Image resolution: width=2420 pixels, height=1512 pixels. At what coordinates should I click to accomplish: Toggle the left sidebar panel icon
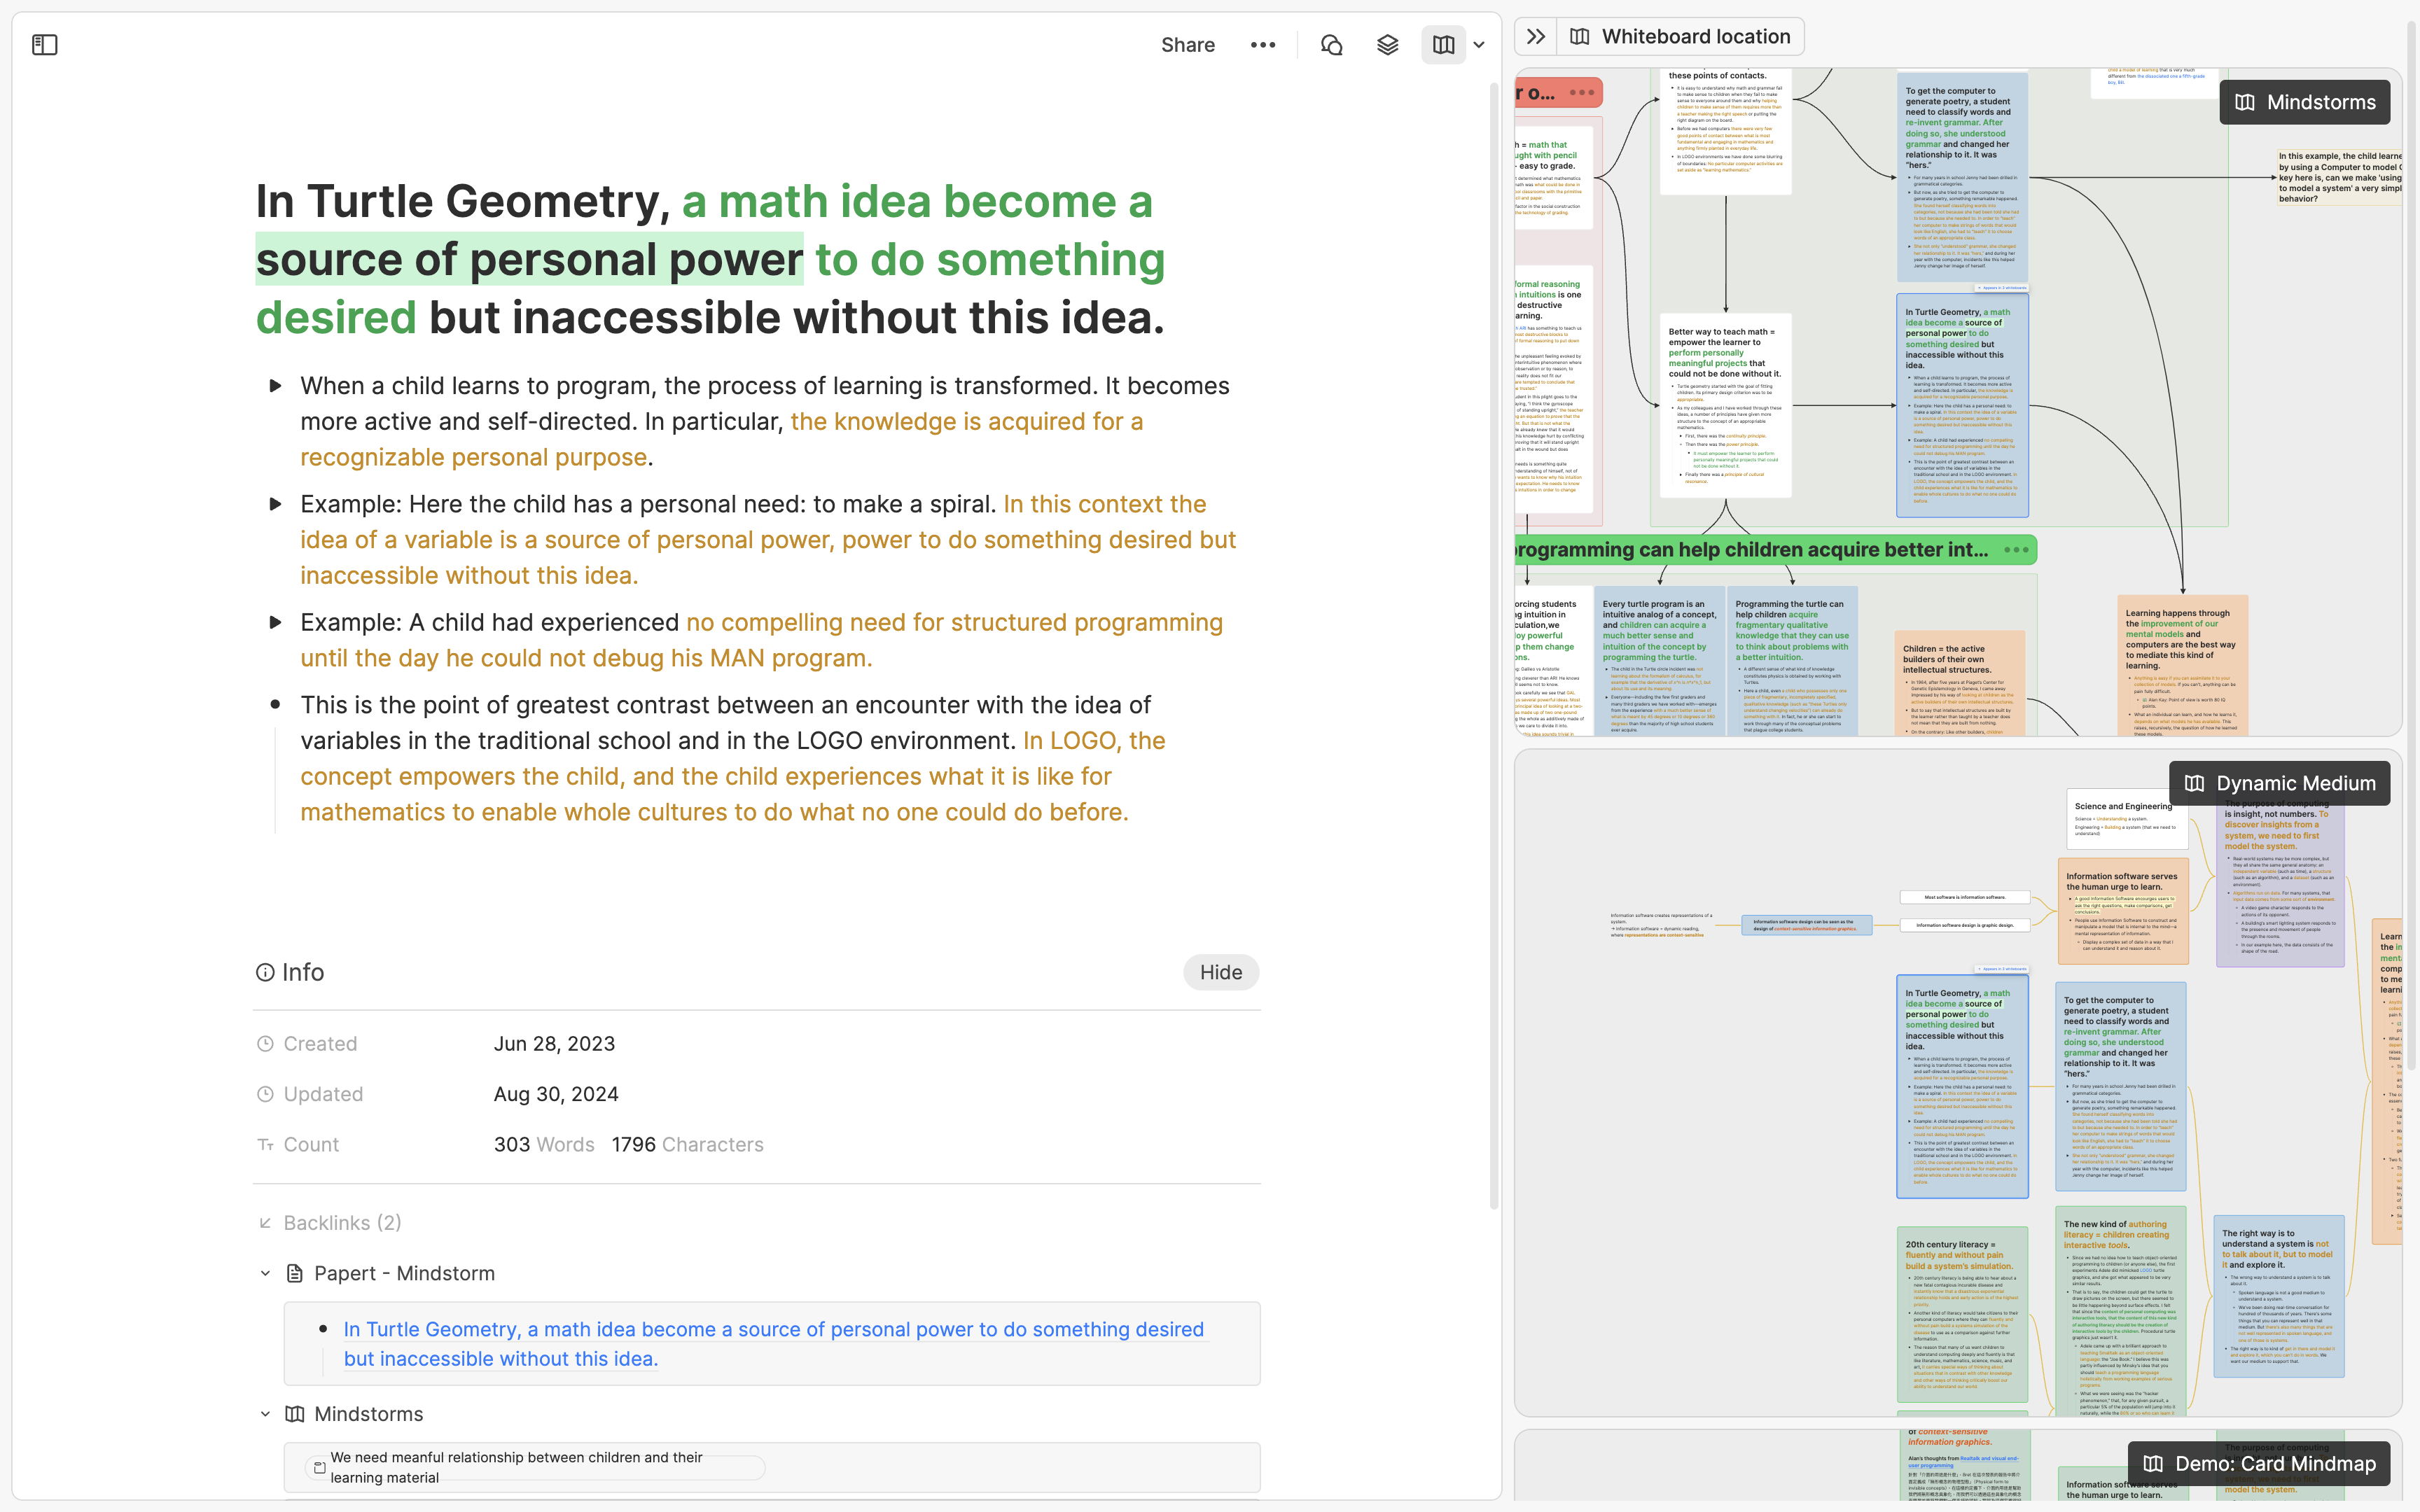point(45,45)
